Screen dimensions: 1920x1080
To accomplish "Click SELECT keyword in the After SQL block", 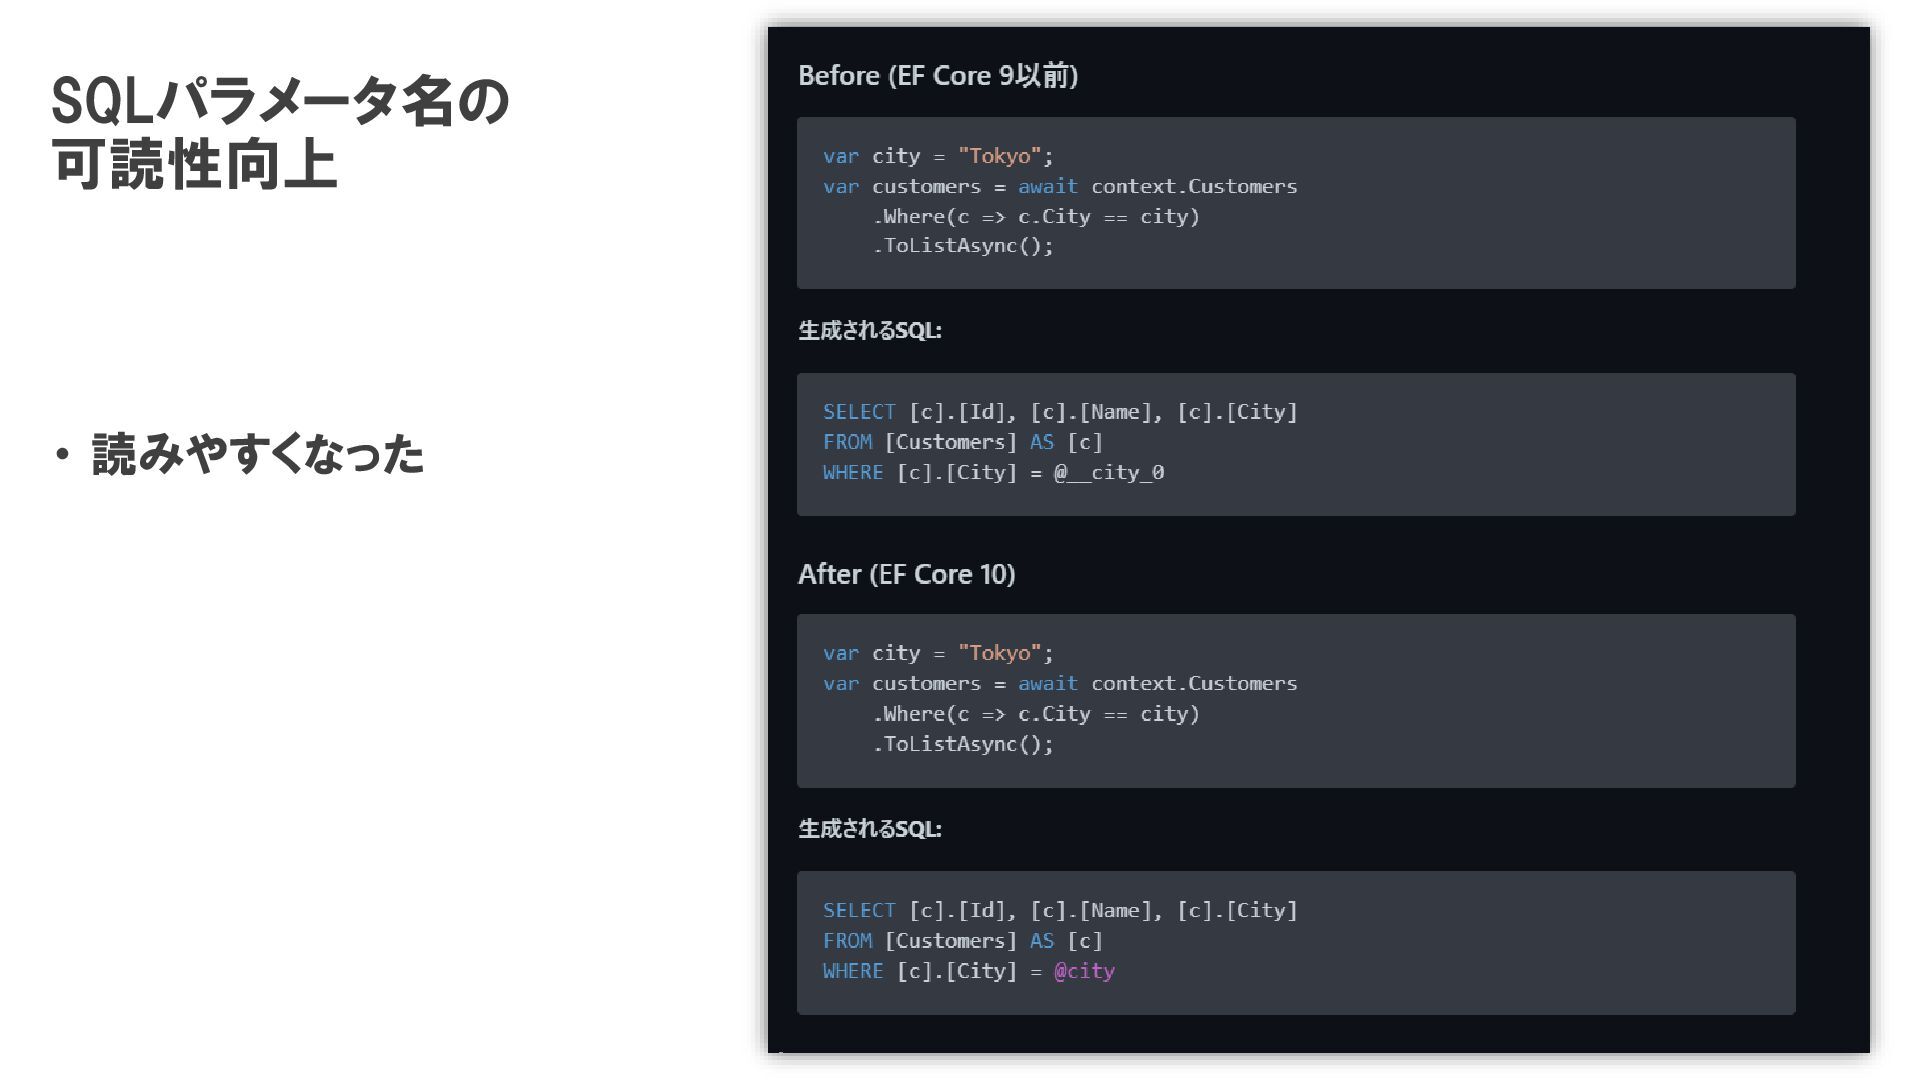I will [x=859, y=910].
